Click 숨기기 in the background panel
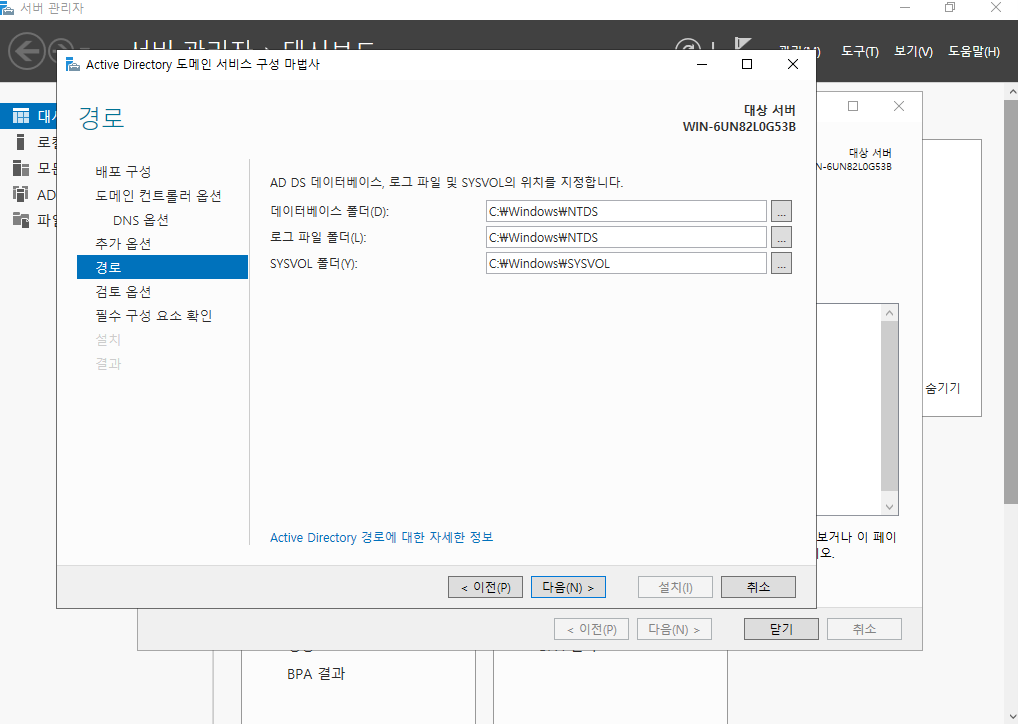The height and width of the screenshot is (724, 1018). (943, 388)
